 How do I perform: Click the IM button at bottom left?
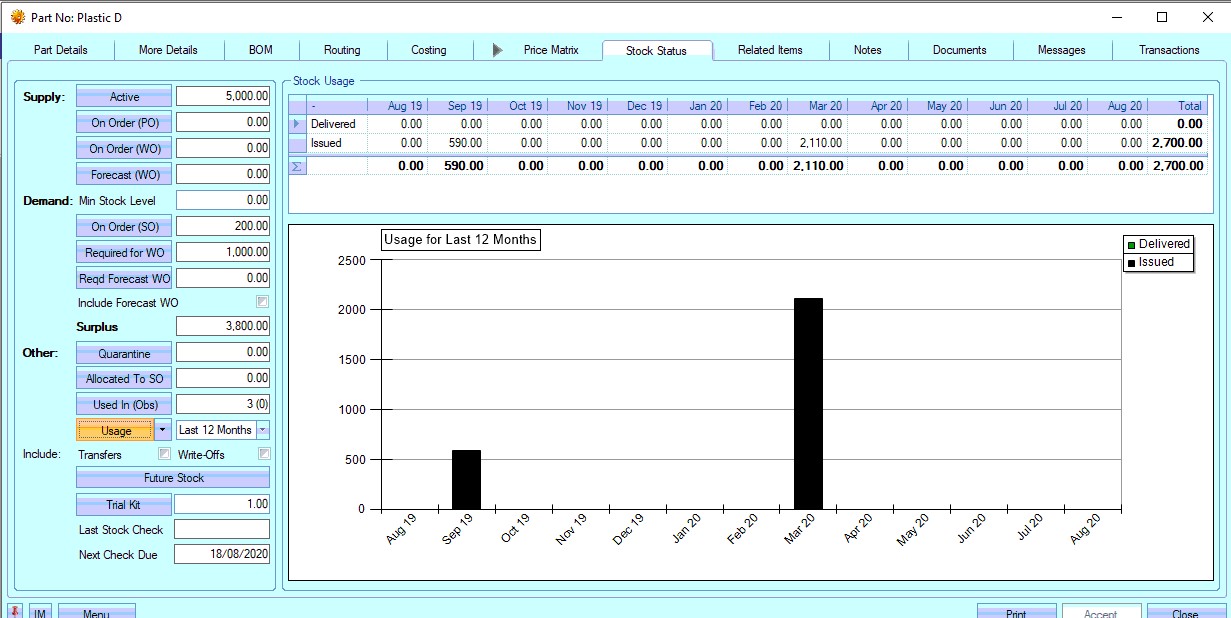40,612
